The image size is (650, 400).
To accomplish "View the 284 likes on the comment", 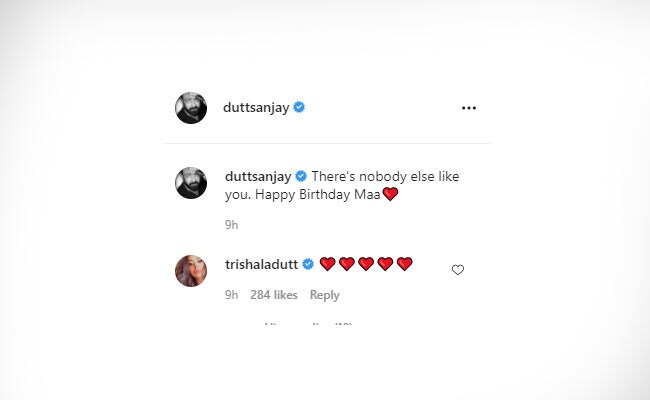I will [274, 295].
